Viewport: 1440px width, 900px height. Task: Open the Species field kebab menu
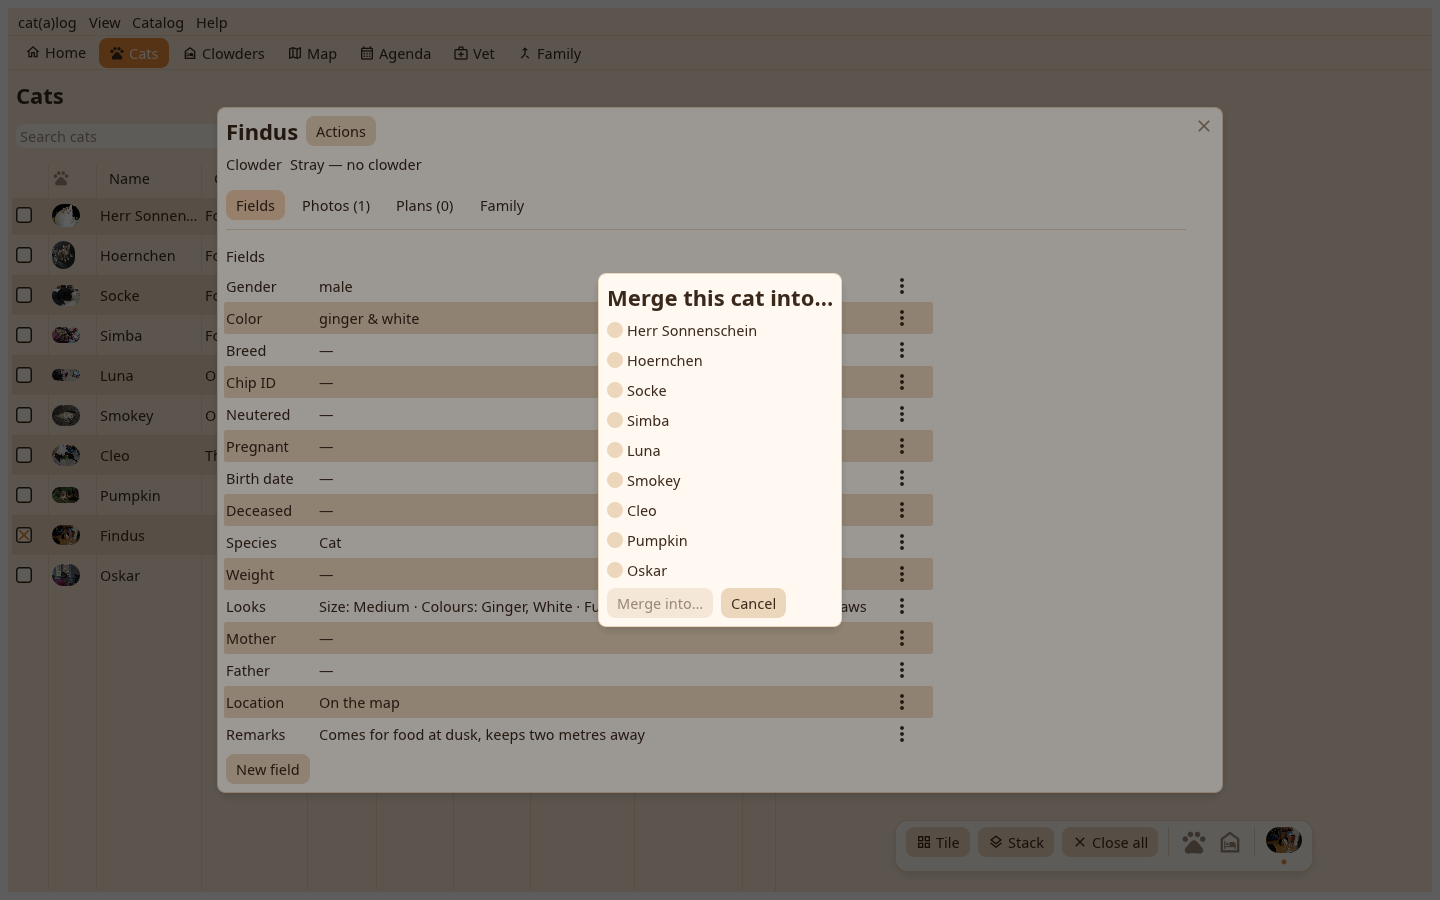tap(901, 542)
